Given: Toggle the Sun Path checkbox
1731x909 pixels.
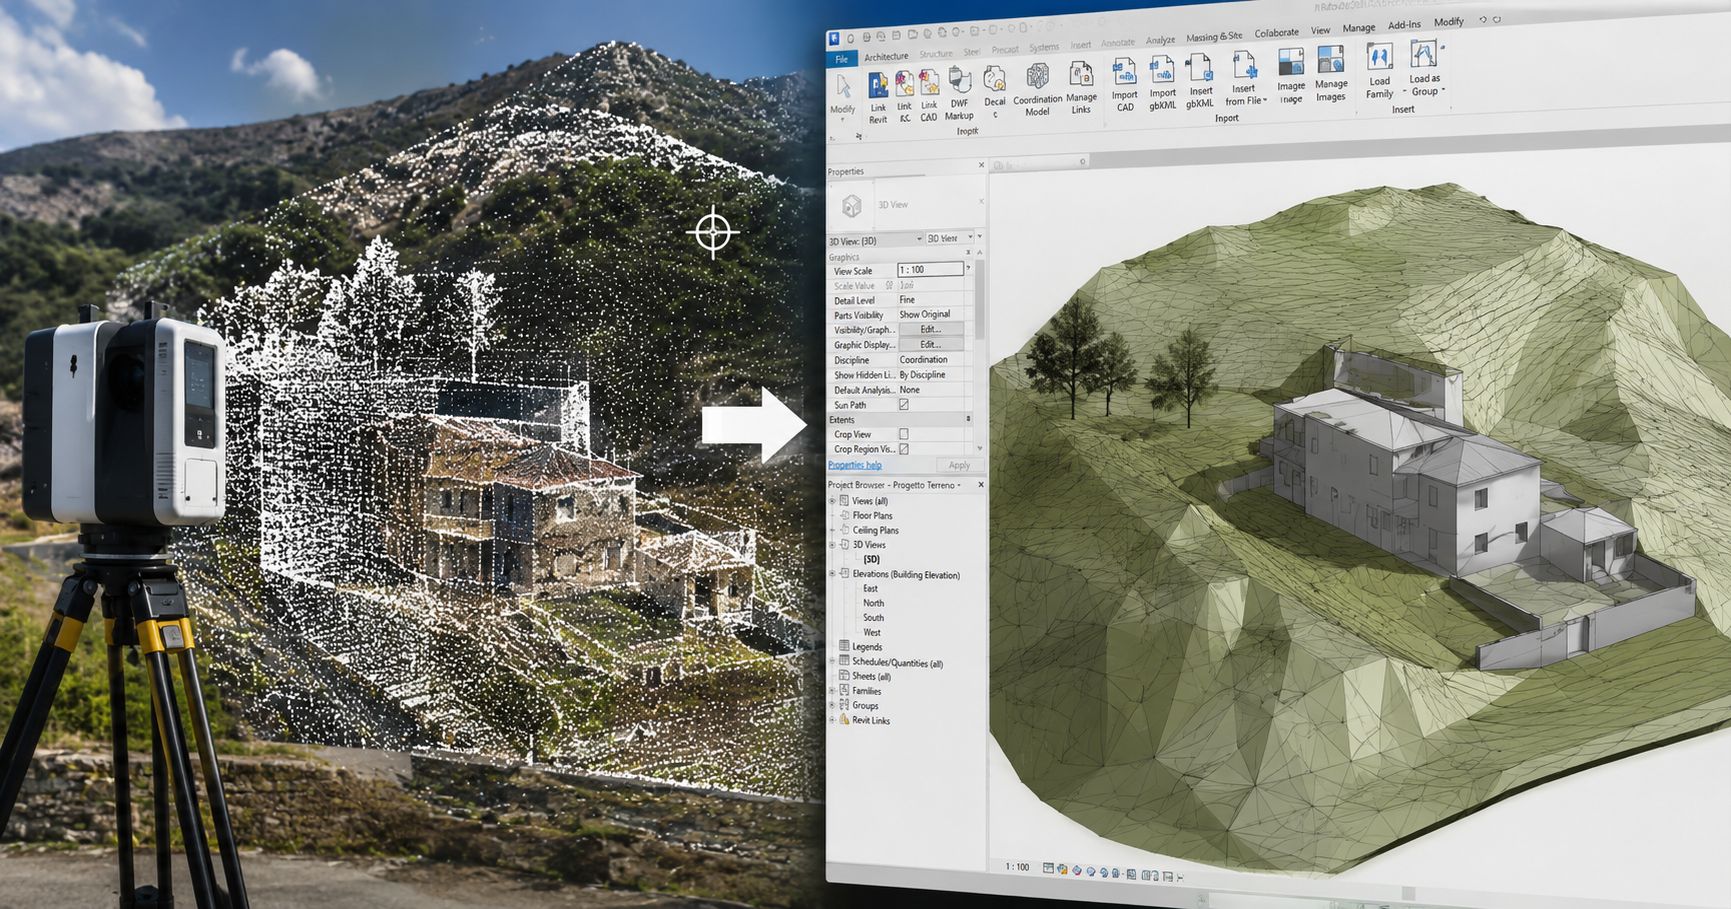Looking at the screenshot, I should pyautogui.click(x=903, y=405).
